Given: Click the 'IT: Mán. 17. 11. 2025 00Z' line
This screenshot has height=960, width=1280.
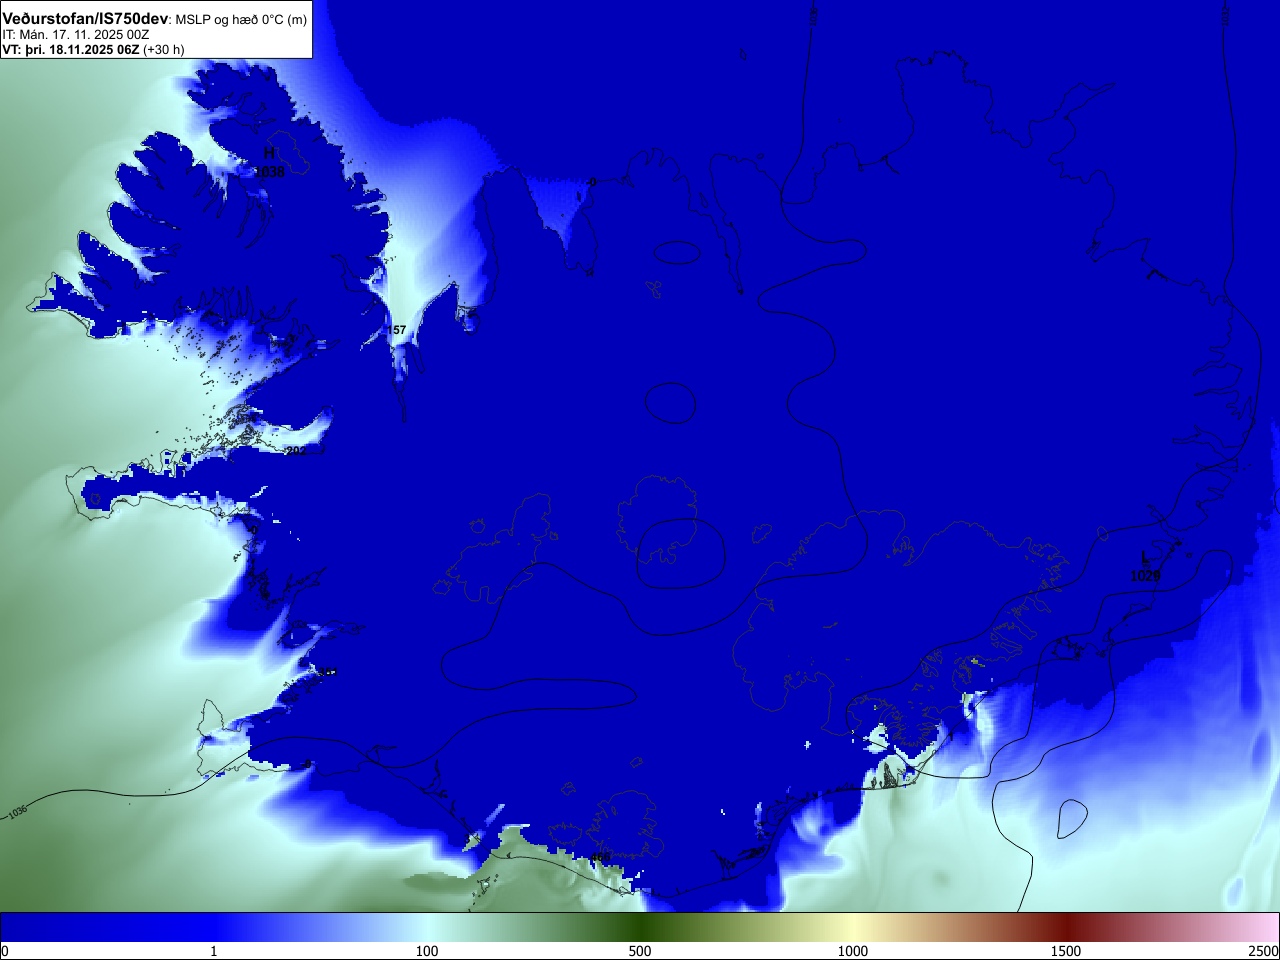Looking at the screenshot, I should [76, 35].
